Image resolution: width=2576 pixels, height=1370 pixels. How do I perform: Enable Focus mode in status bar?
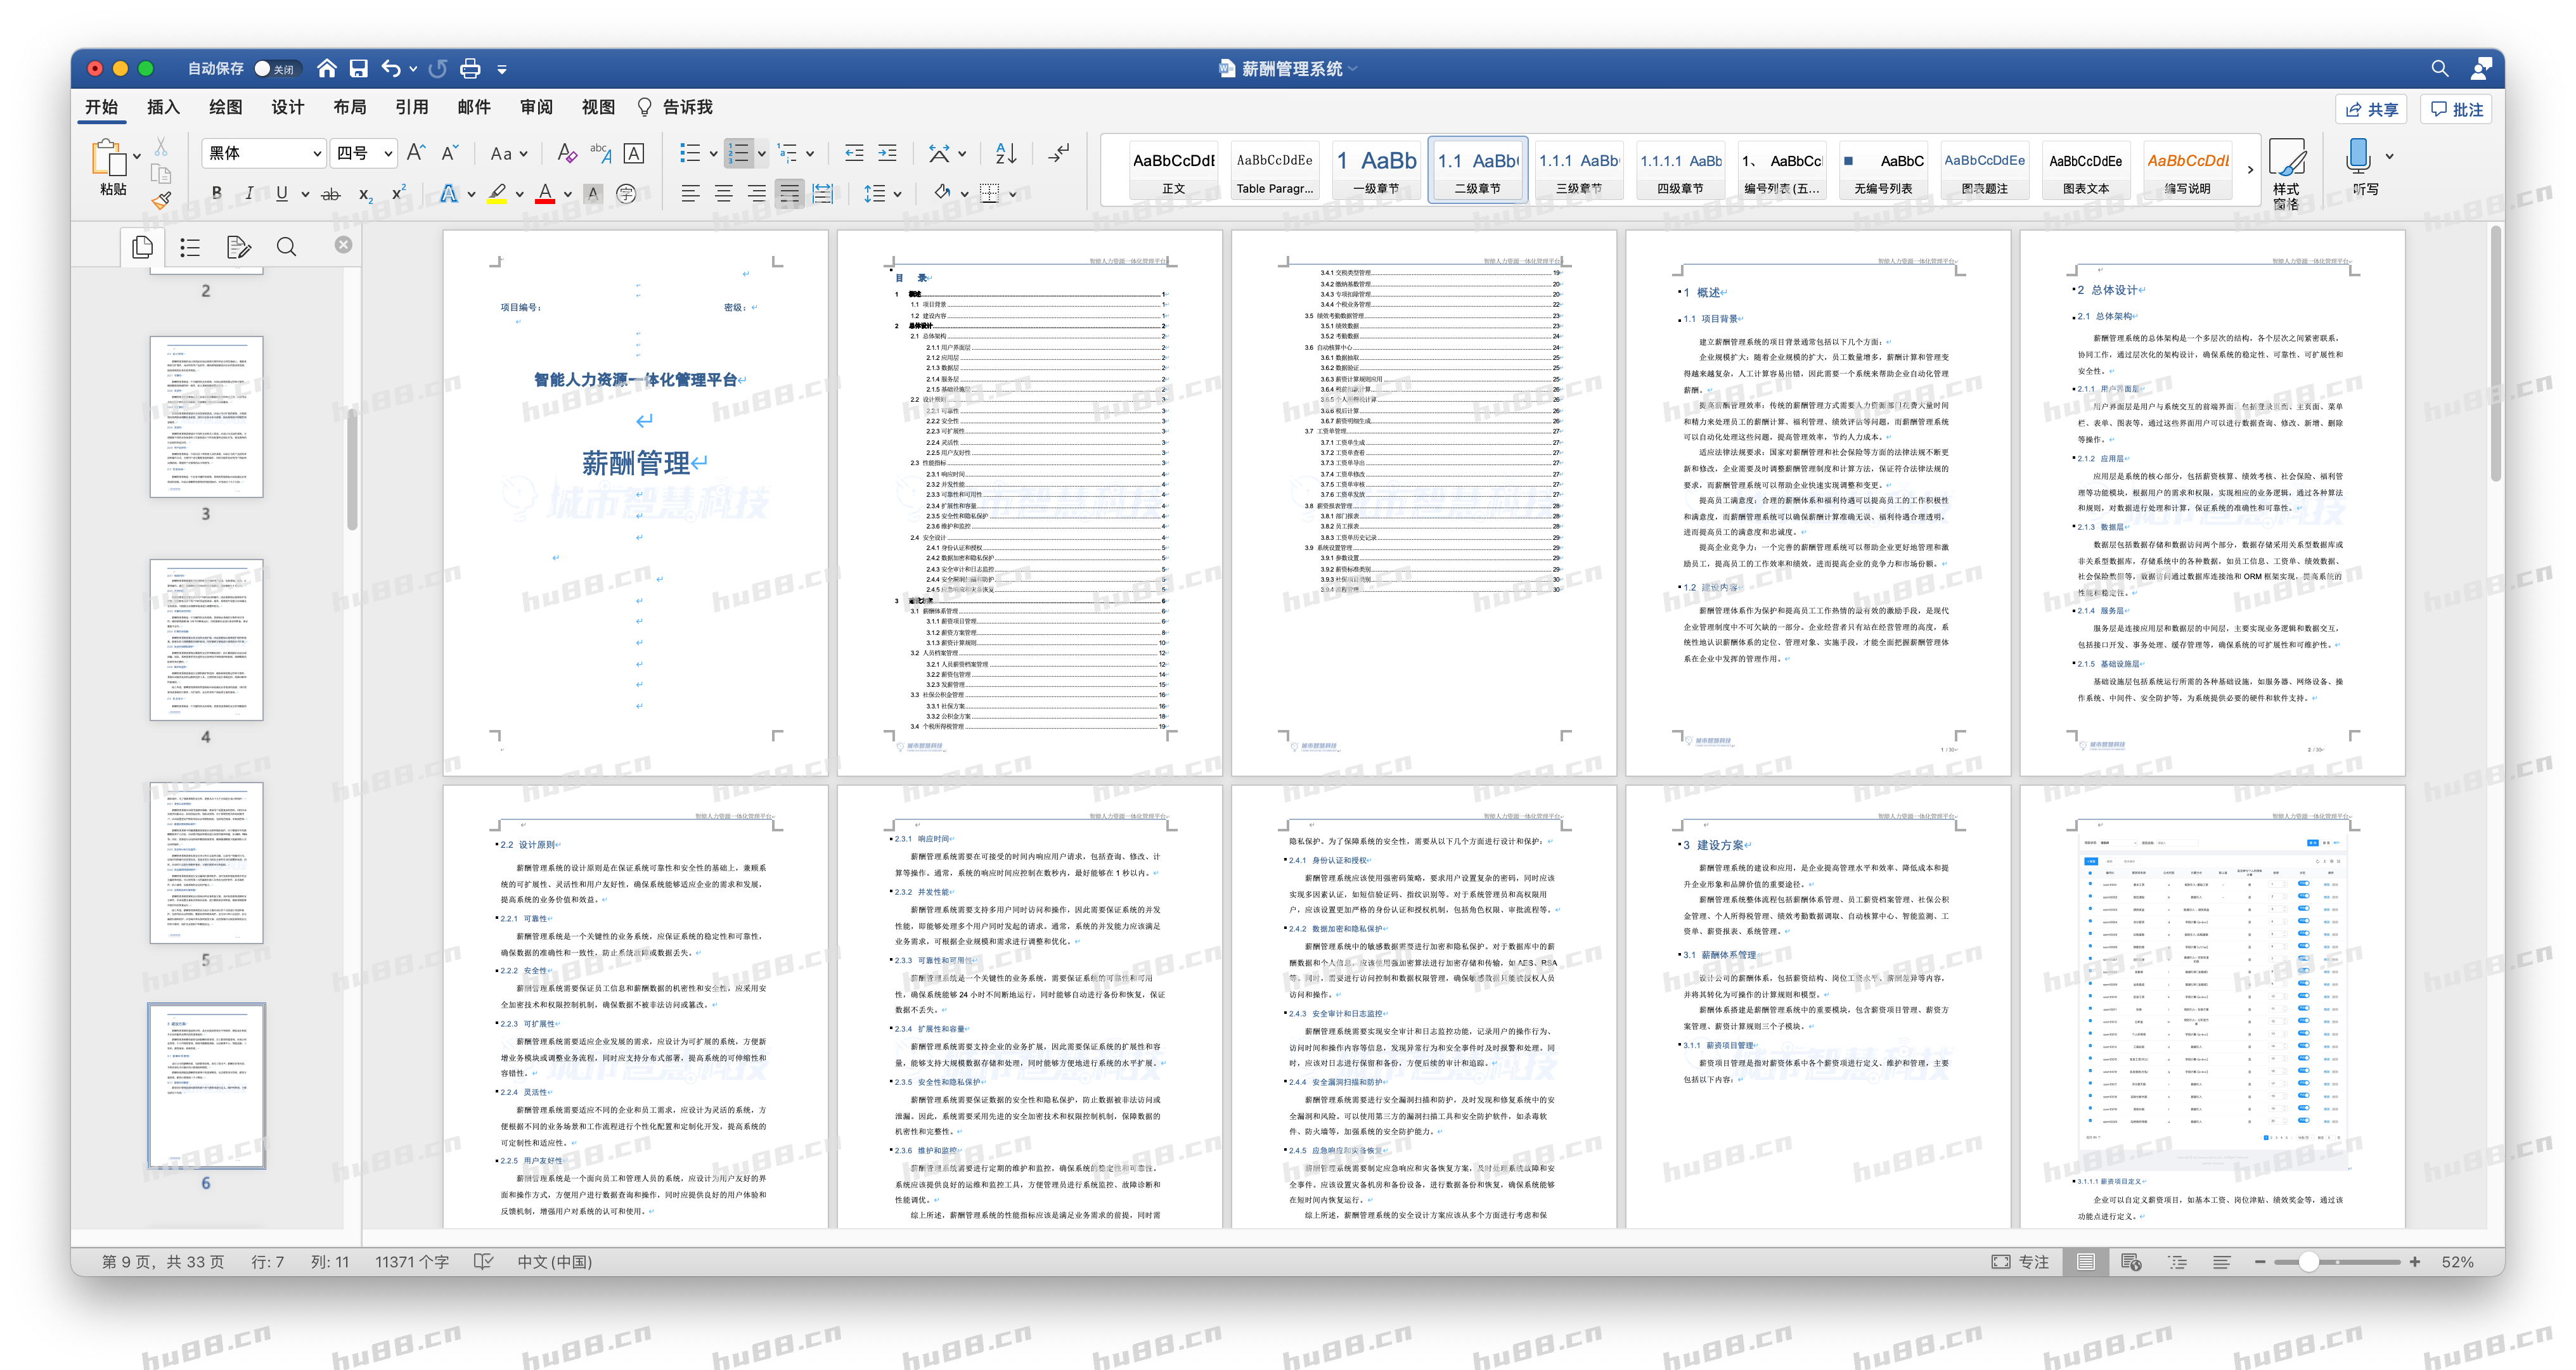pyautogui.click(x=2021, y=1262)
